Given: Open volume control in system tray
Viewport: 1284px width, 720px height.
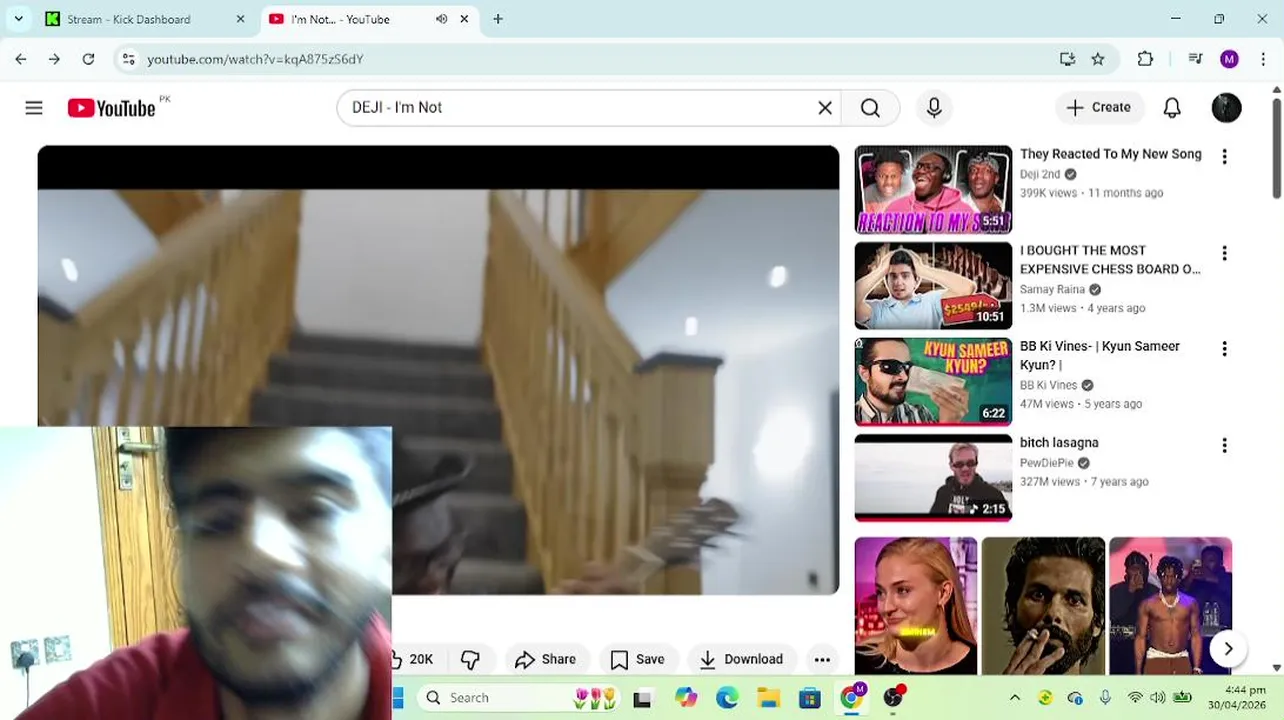Looking at the screenshot, I should click(x=1157, y=698).
